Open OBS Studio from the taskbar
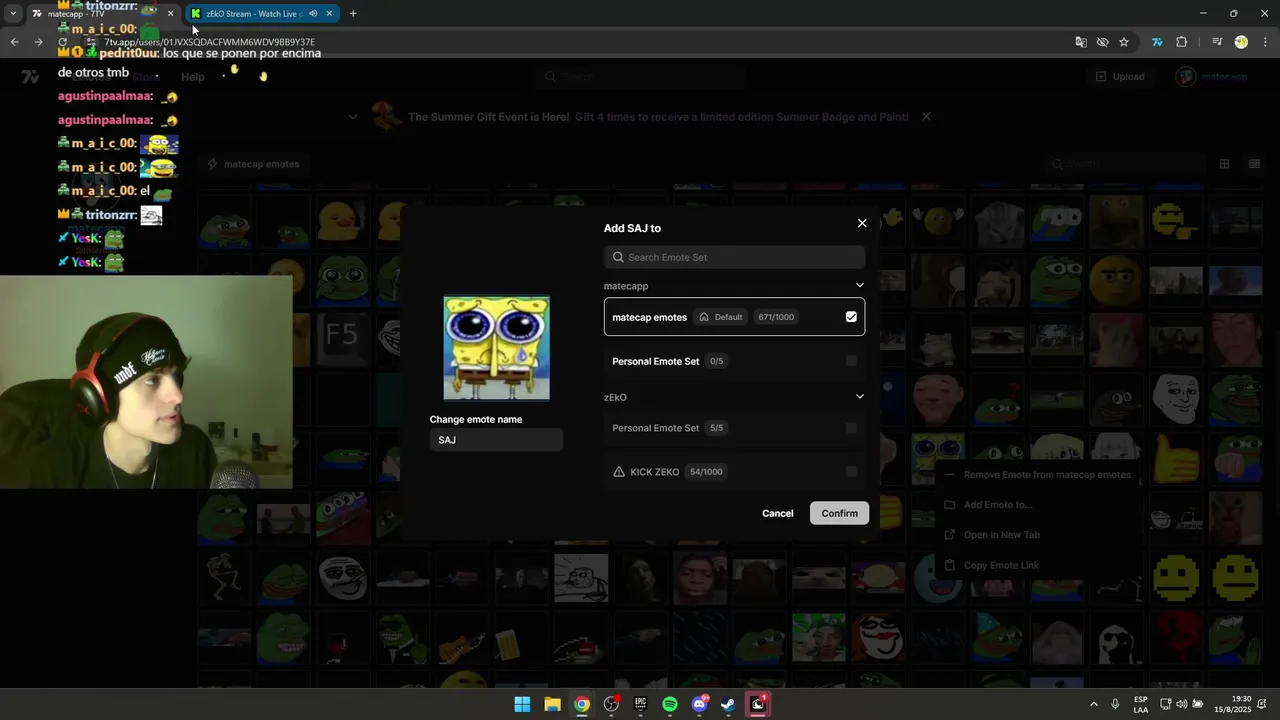This screenshot has width=1280, height=720. [611, 704]
